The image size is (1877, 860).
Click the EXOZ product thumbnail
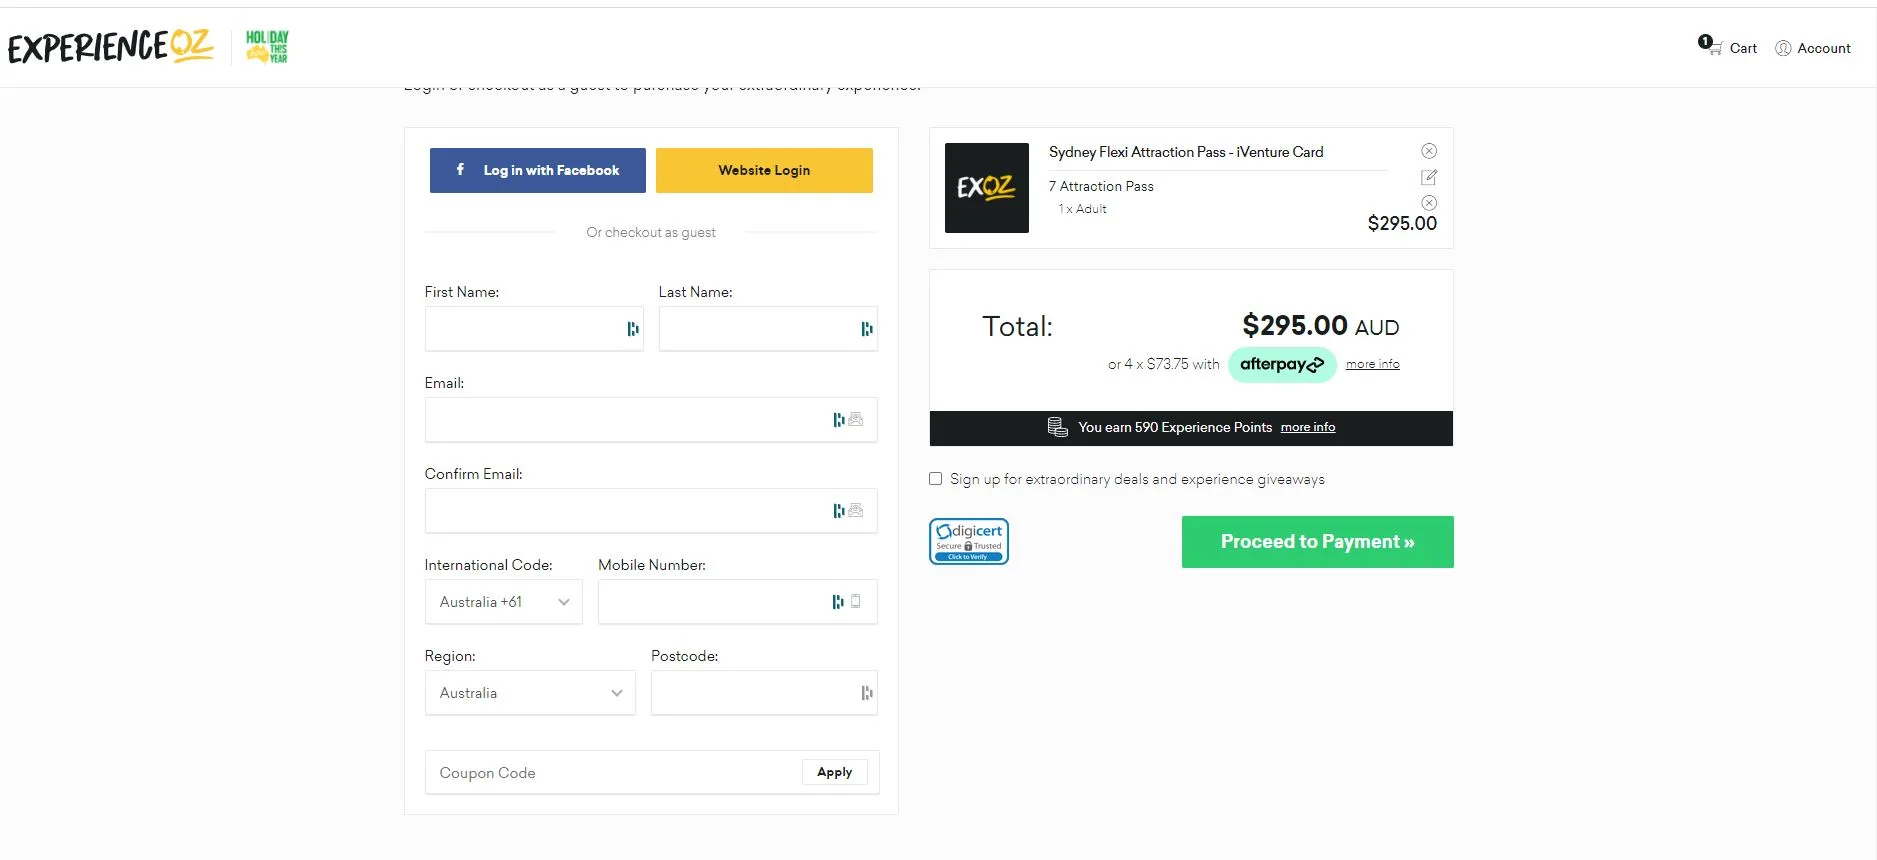(986, 188)
